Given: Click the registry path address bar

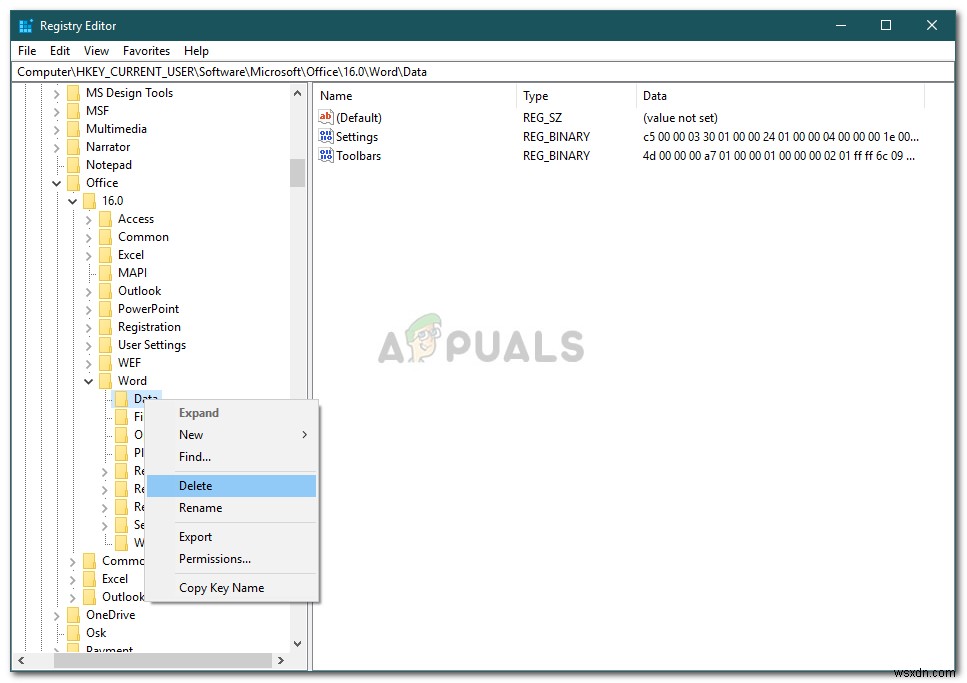Looking at the screenshot, I should click(x=482, y=72).
